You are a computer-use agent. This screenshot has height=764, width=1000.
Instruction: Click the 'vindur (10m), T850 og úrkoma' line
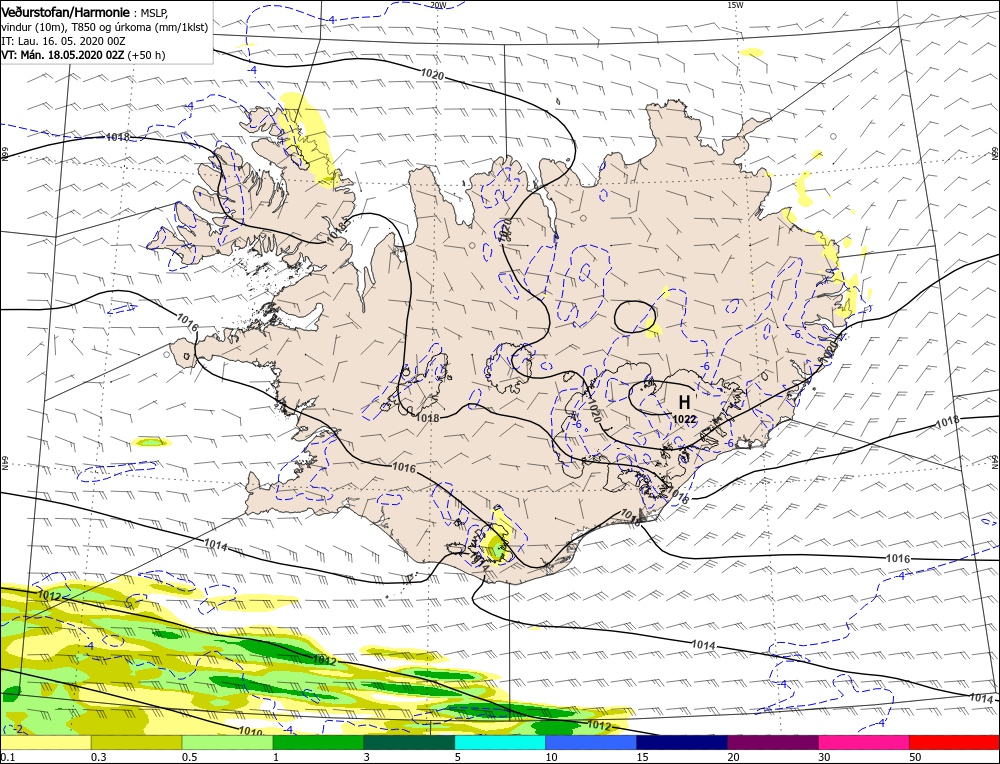point(105,27)
